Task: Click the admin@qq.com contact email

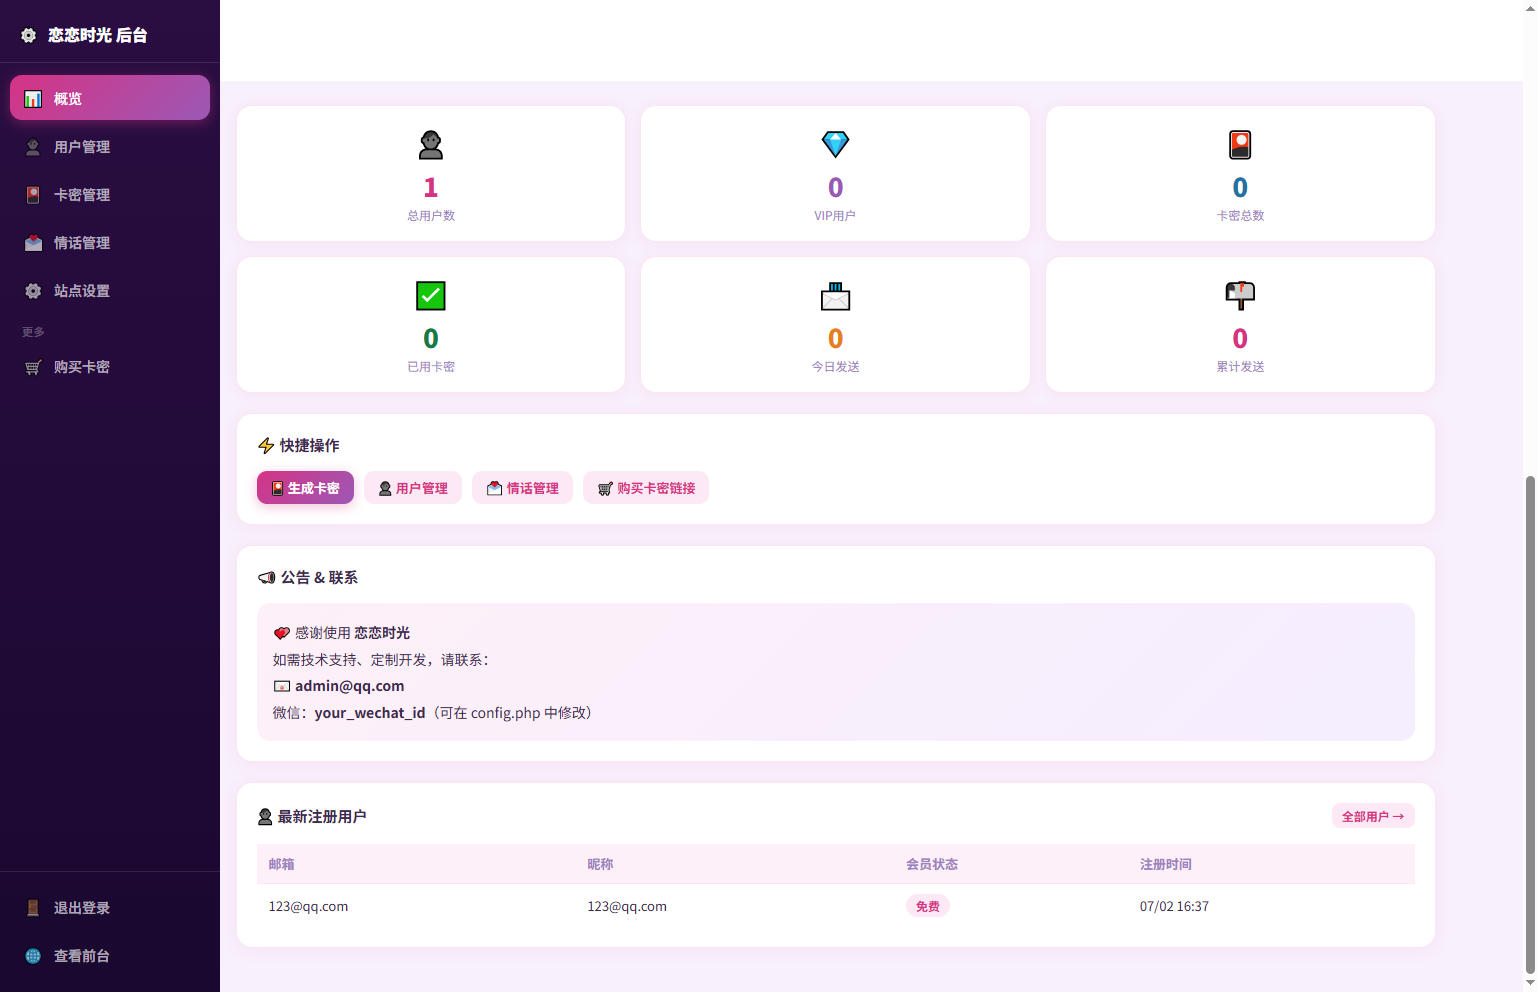Action: coord(349,686)
